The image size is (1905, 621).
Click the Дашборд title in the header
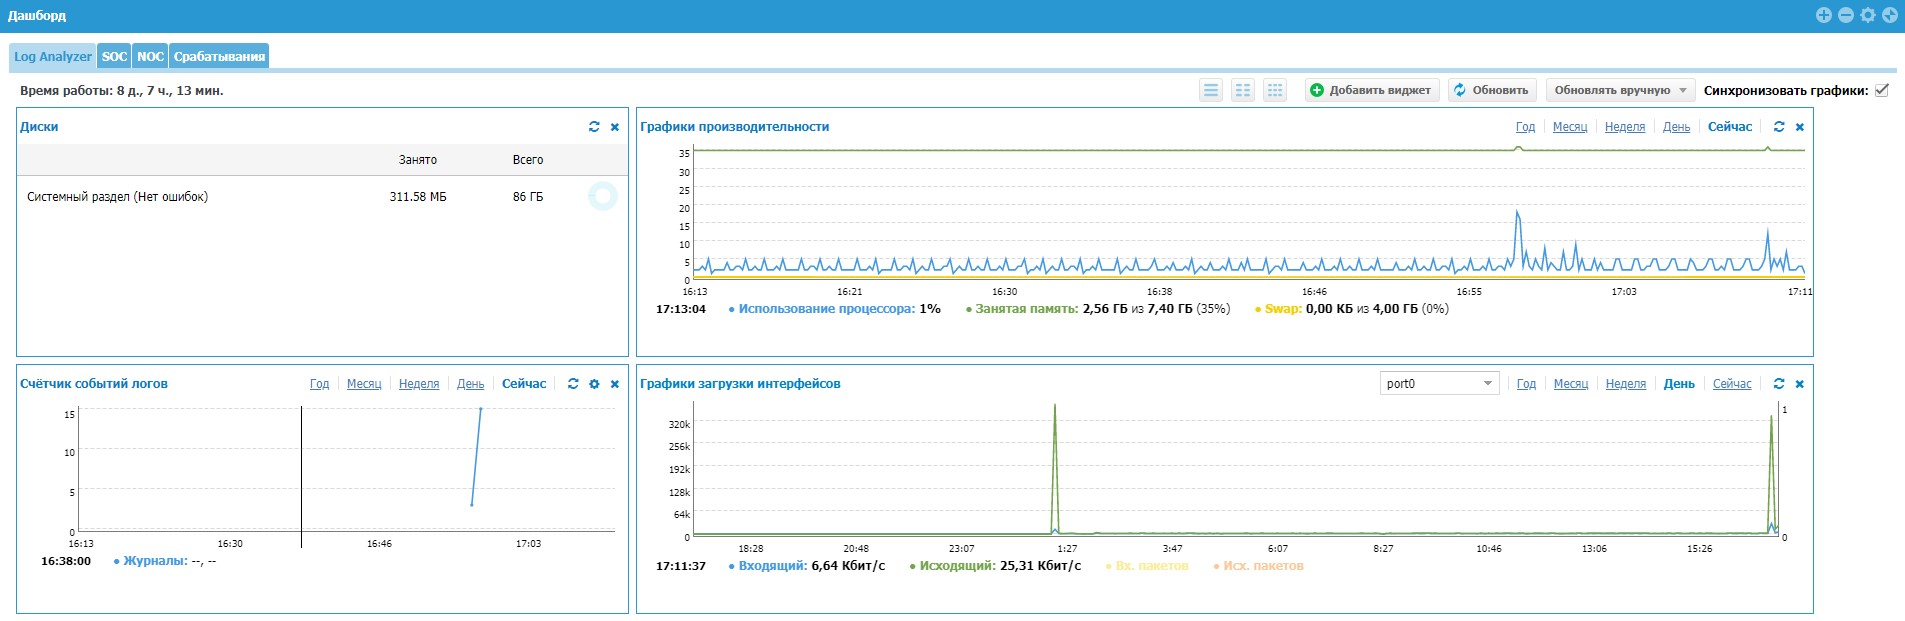(37, 16)
